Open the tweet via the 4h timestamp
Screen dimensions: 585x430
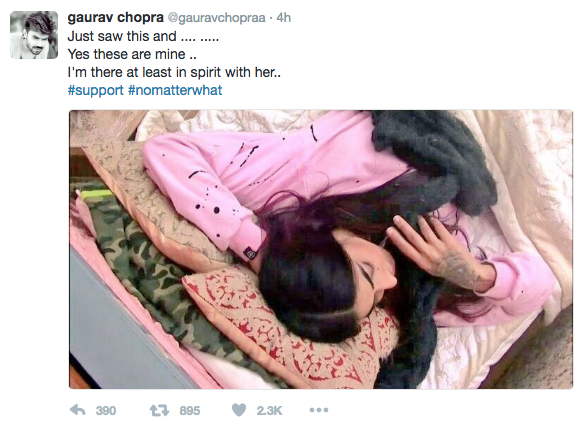point(284,18)
